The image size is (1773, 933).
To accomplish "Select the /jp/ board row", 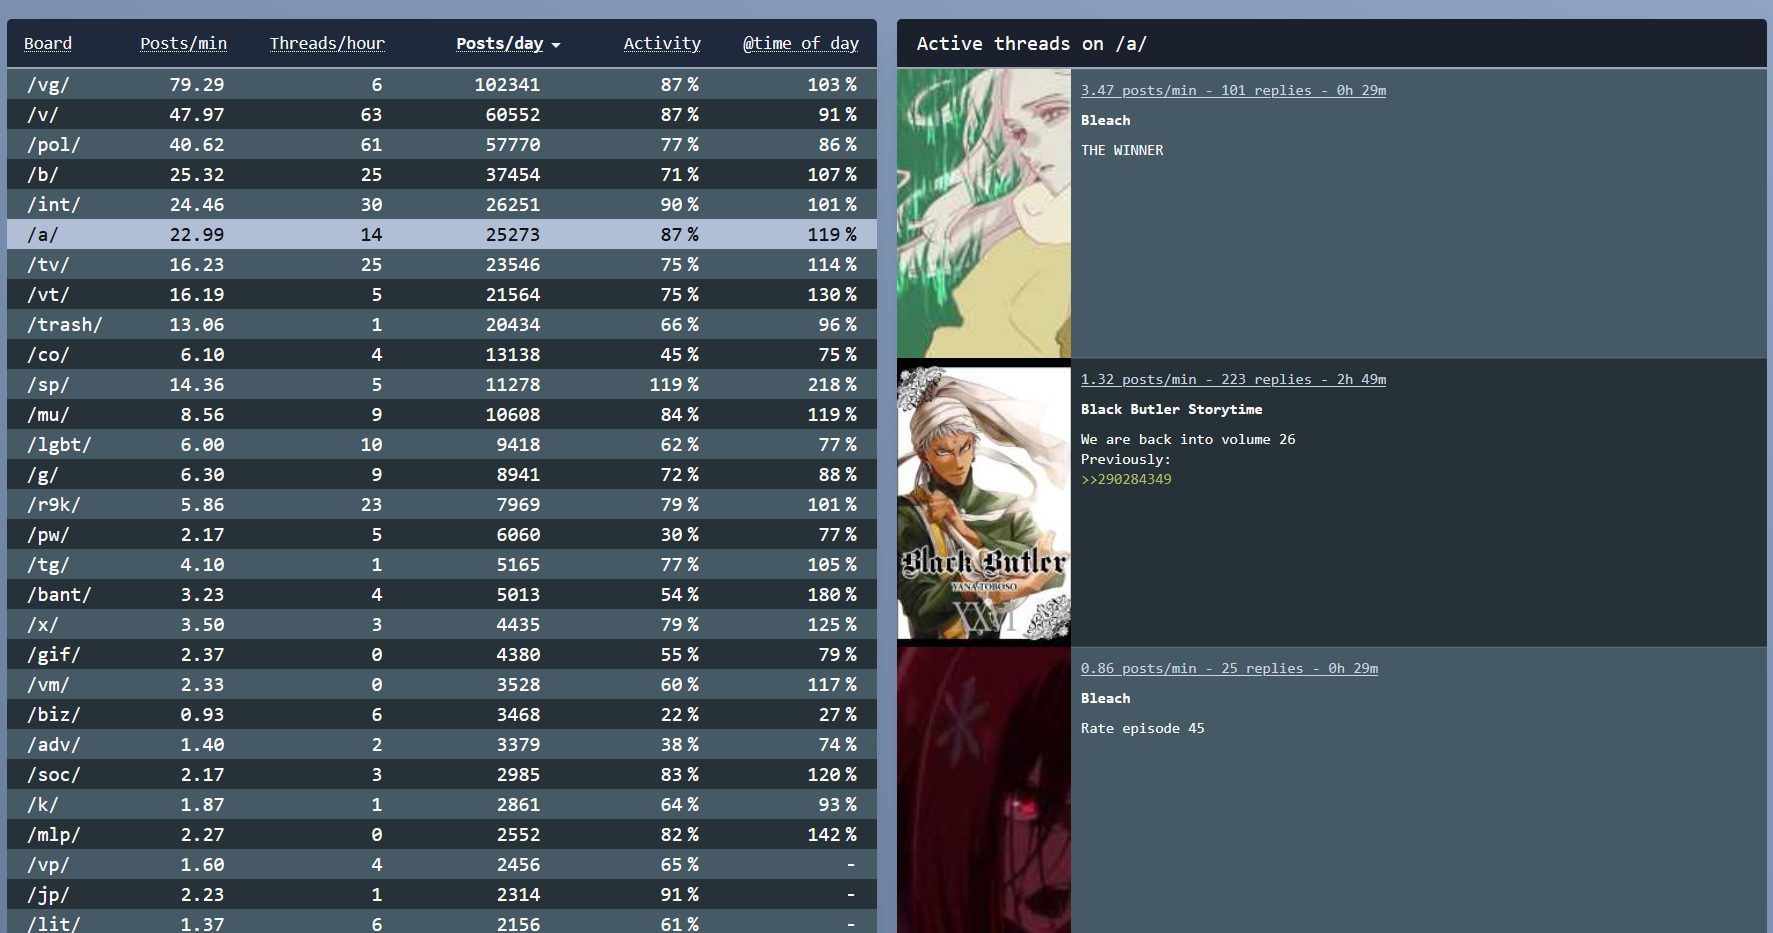I will point(442,894).
